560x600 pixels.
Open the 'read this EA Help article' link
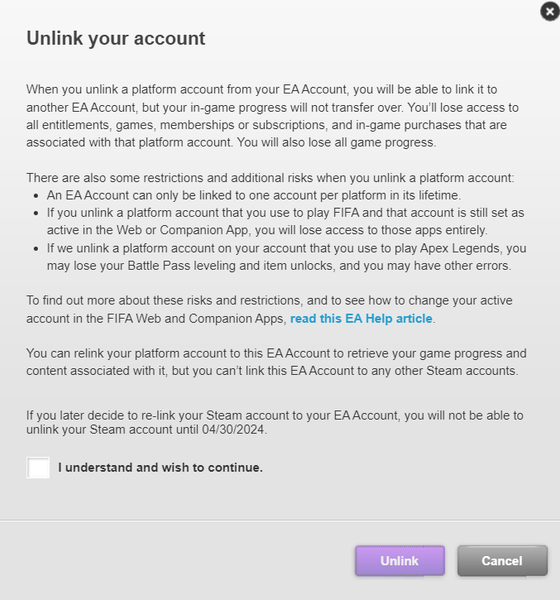click(x=361, y=318)
